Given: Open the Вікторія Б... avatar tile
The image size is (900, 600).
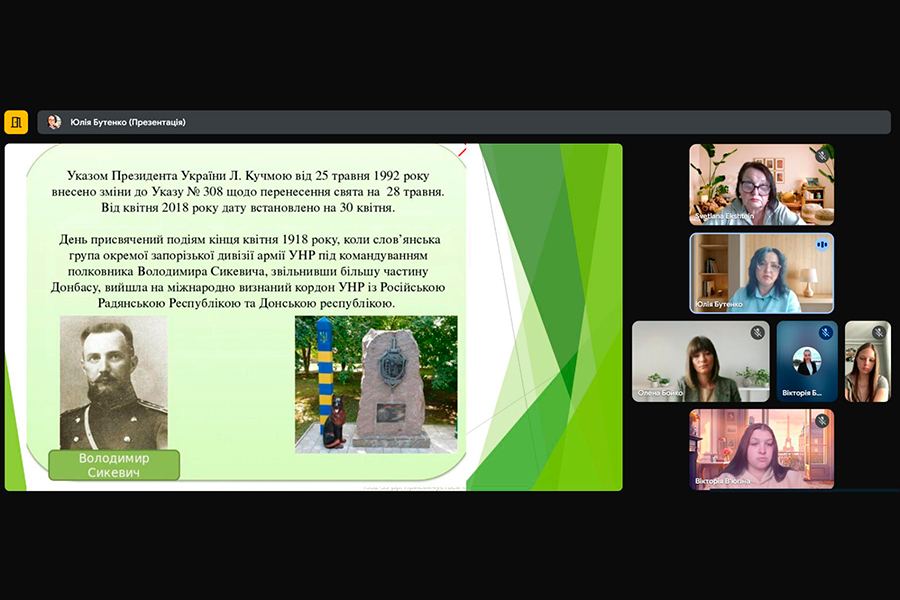Looking at the screenshot, I should pyautogui.click(x=807, y=361).
